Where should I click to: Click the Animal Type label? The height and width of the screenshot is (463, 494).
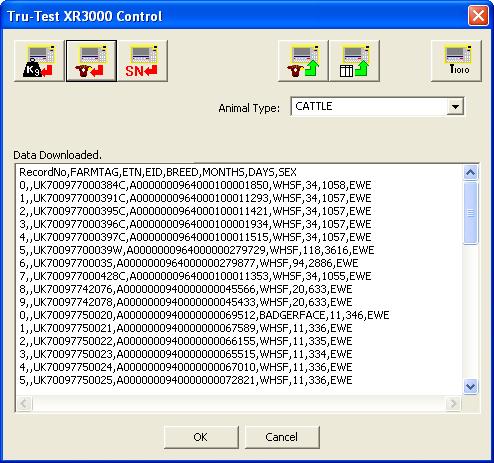point(249,108)
